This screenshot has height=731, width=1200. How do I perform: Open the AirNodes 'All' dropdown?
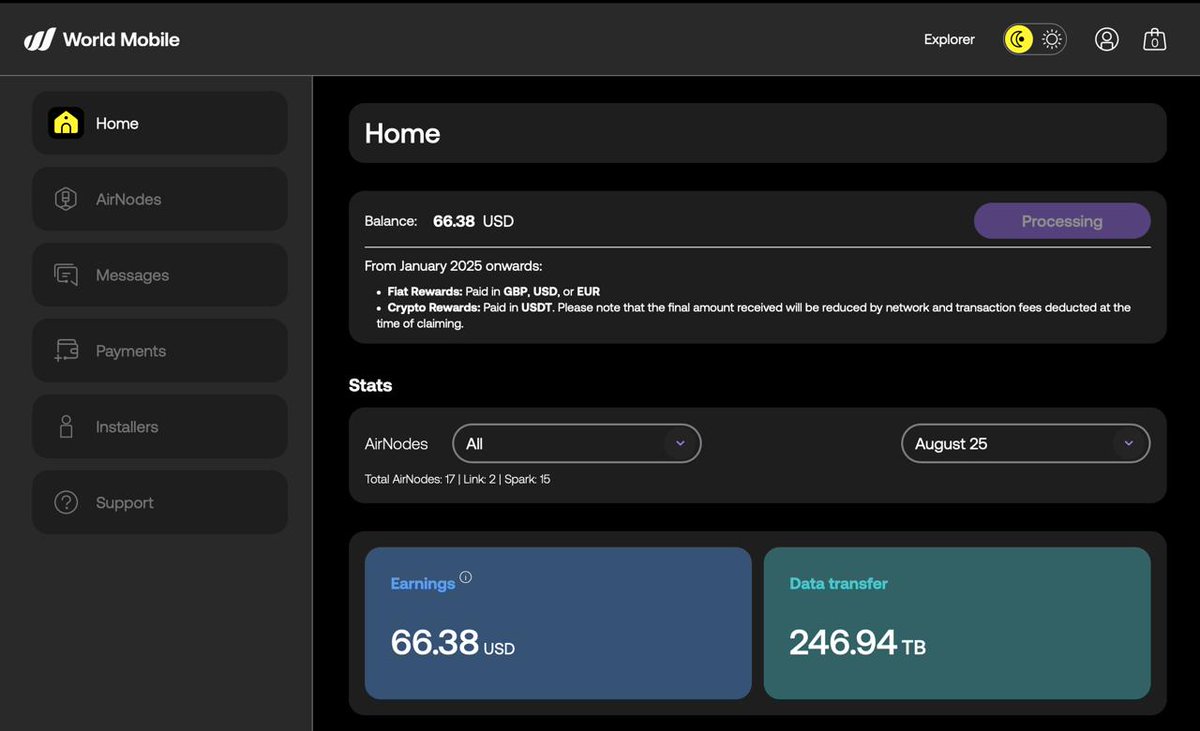577,444
